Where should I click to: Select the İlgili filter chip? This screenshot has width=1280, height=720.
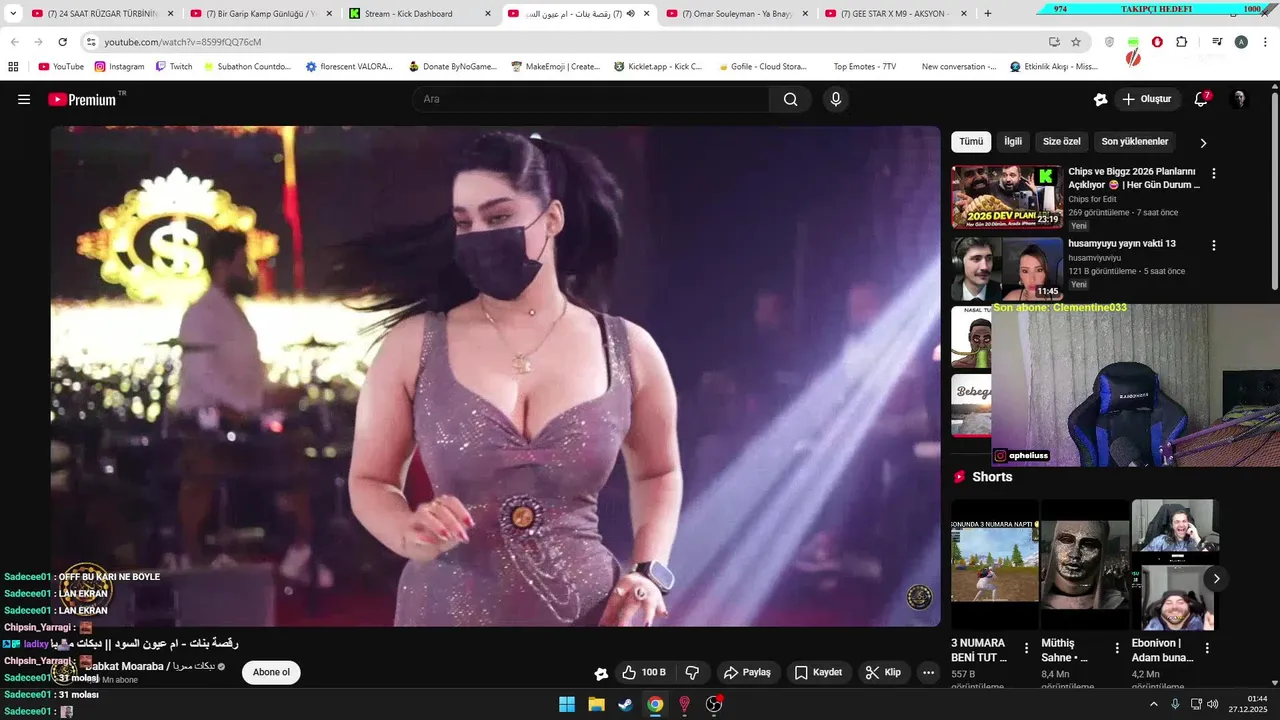pyautogui.click(x=1013, y=142)
